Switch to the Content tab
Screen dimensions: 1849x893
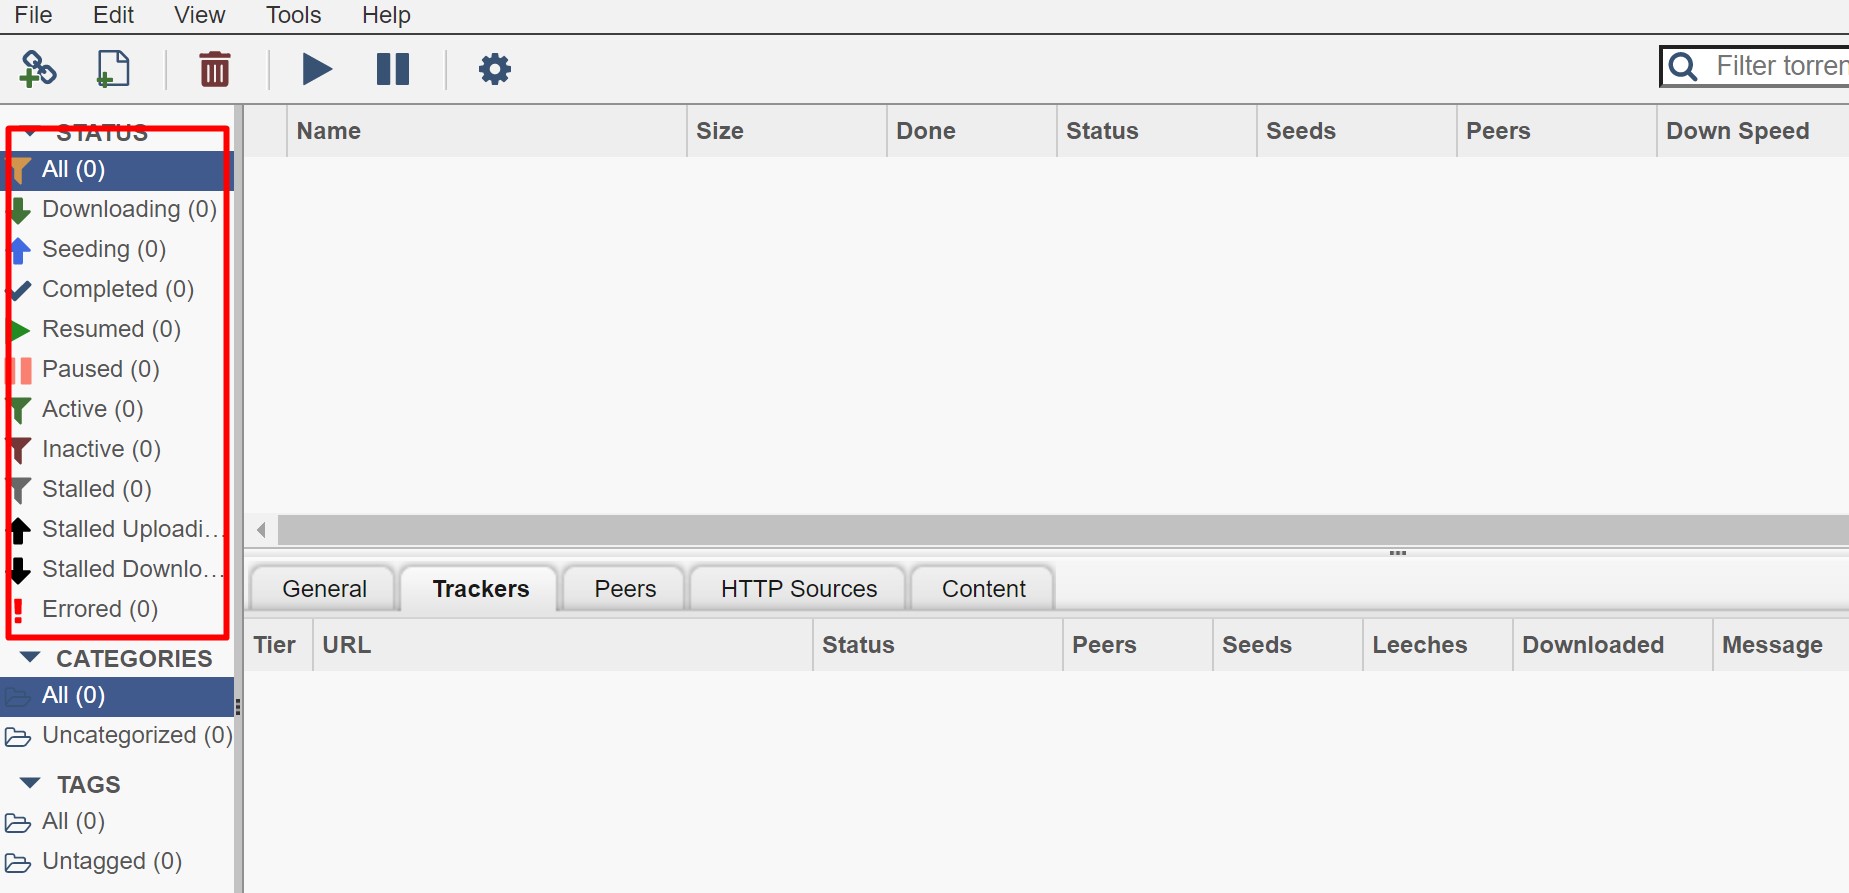(x=984, y=589)
